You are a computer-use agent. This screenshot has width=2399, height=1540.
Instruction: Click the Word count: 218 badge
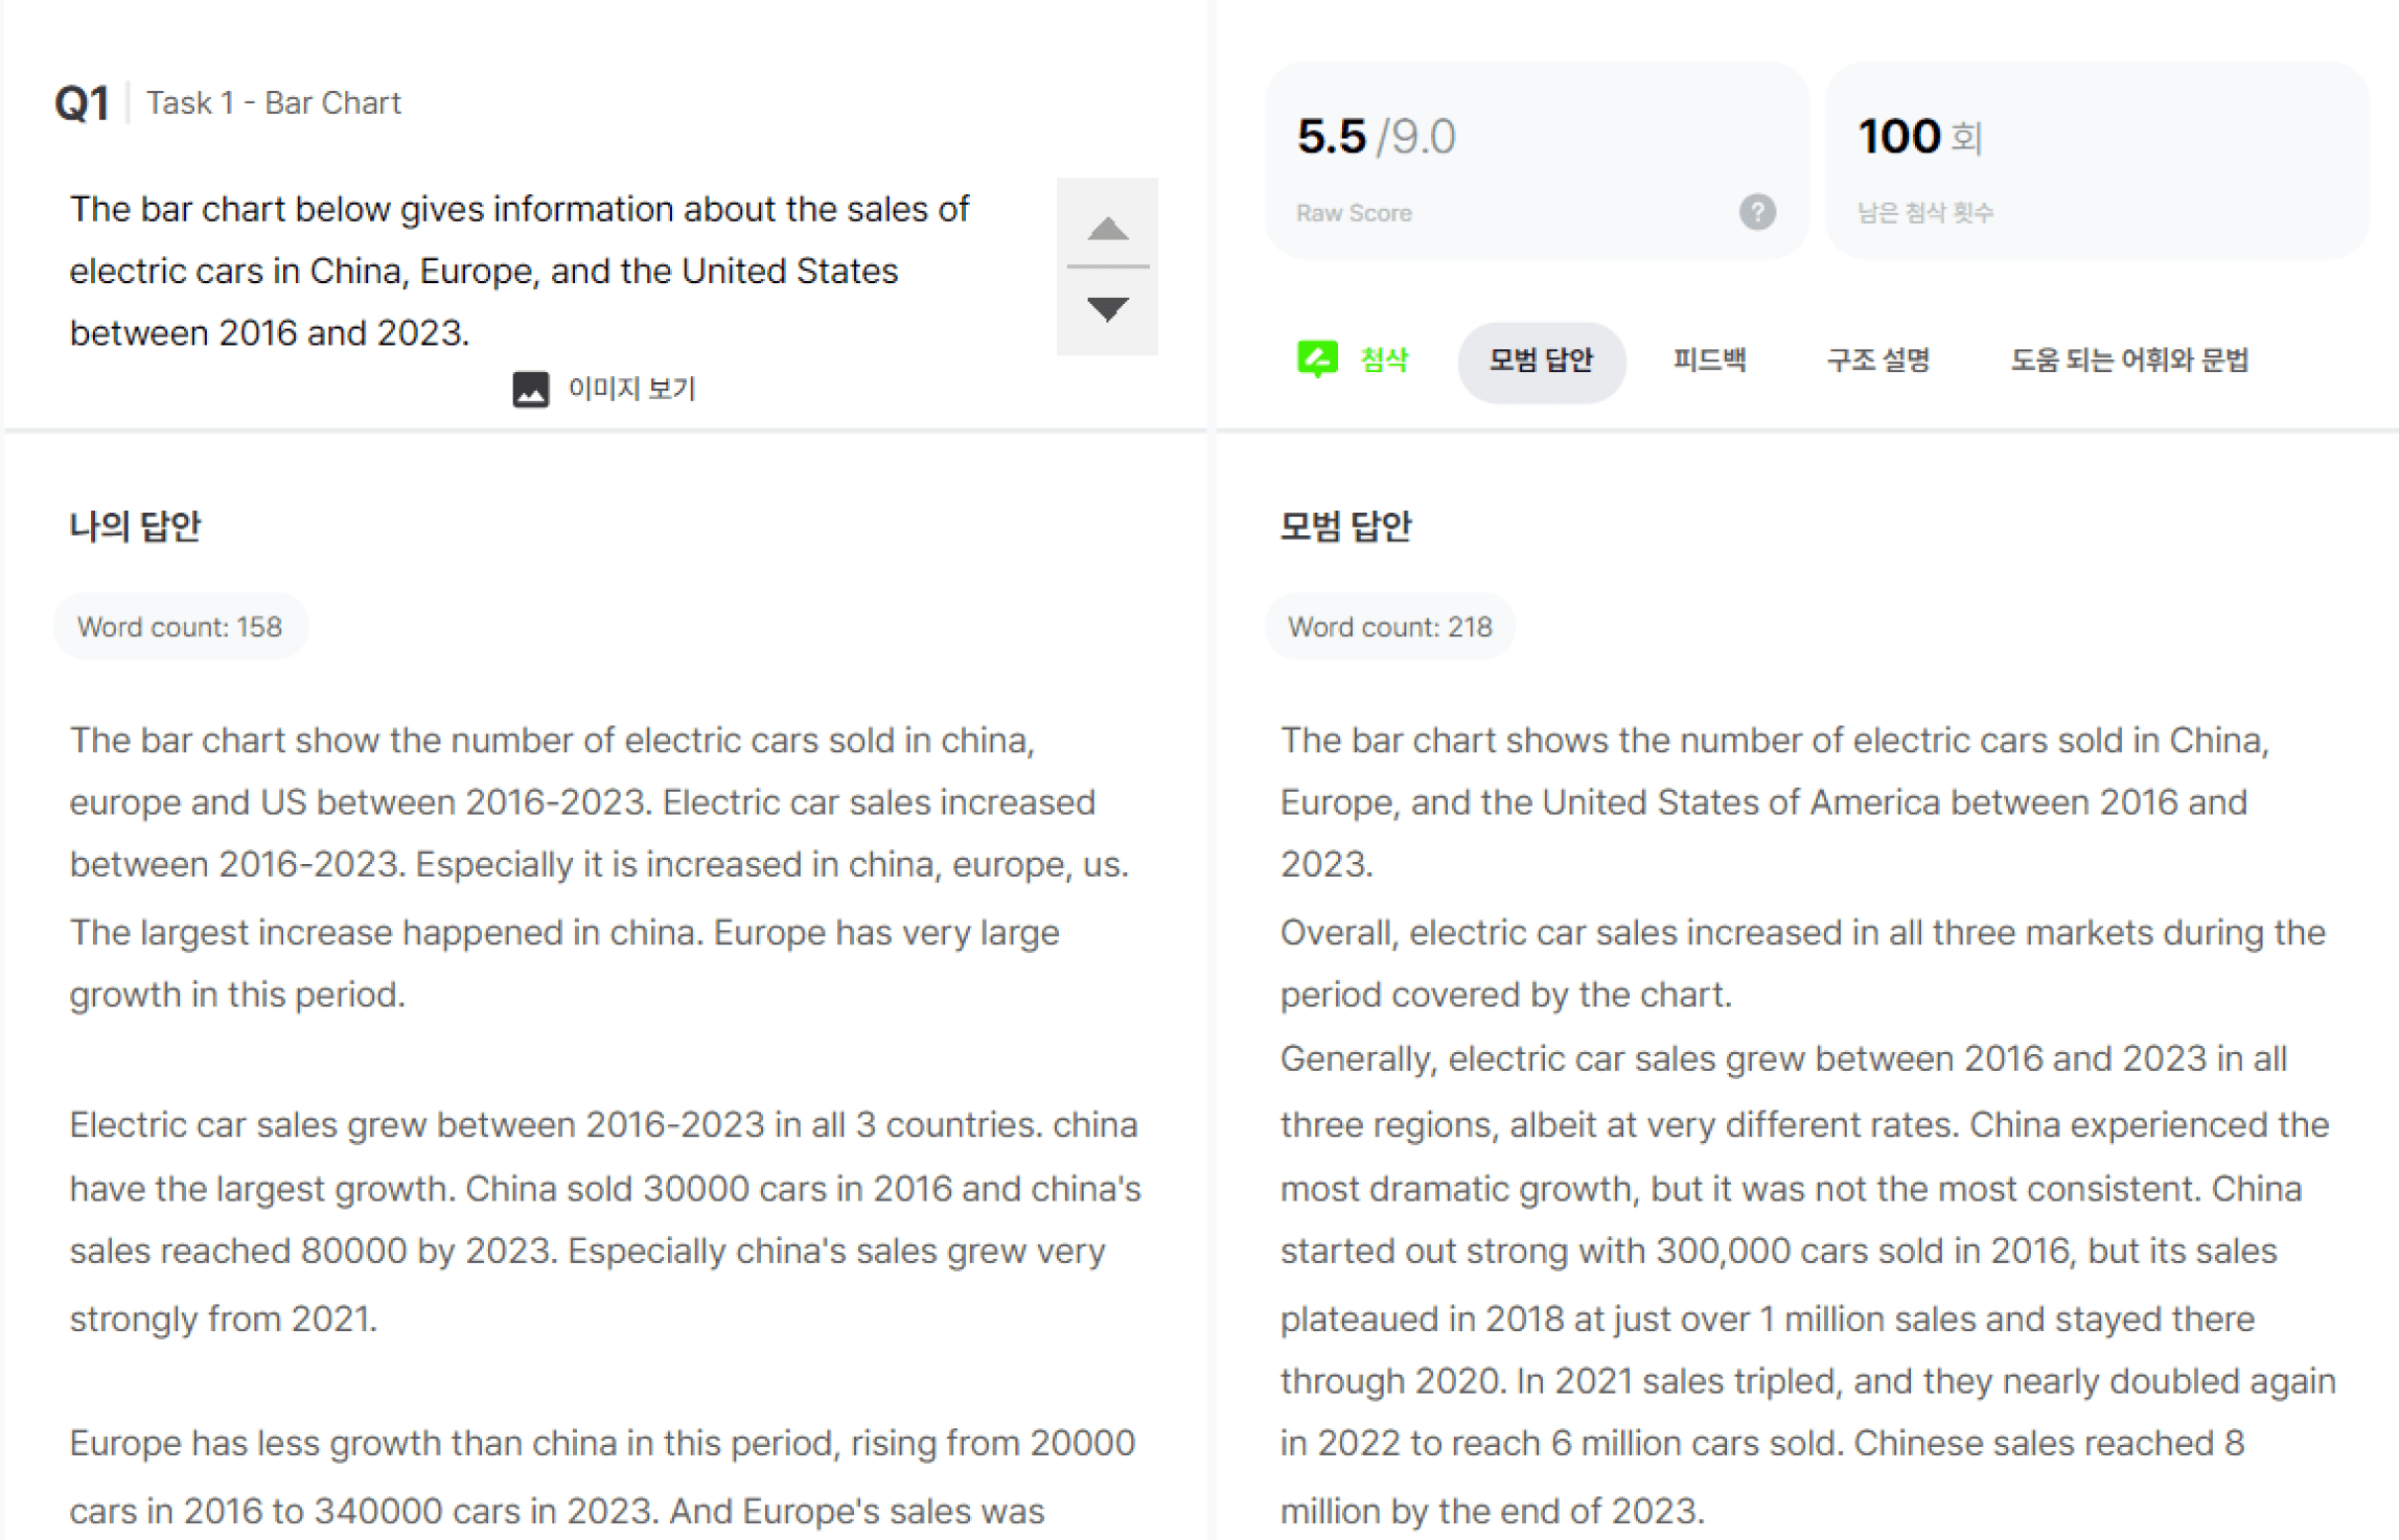point(1389,627)
